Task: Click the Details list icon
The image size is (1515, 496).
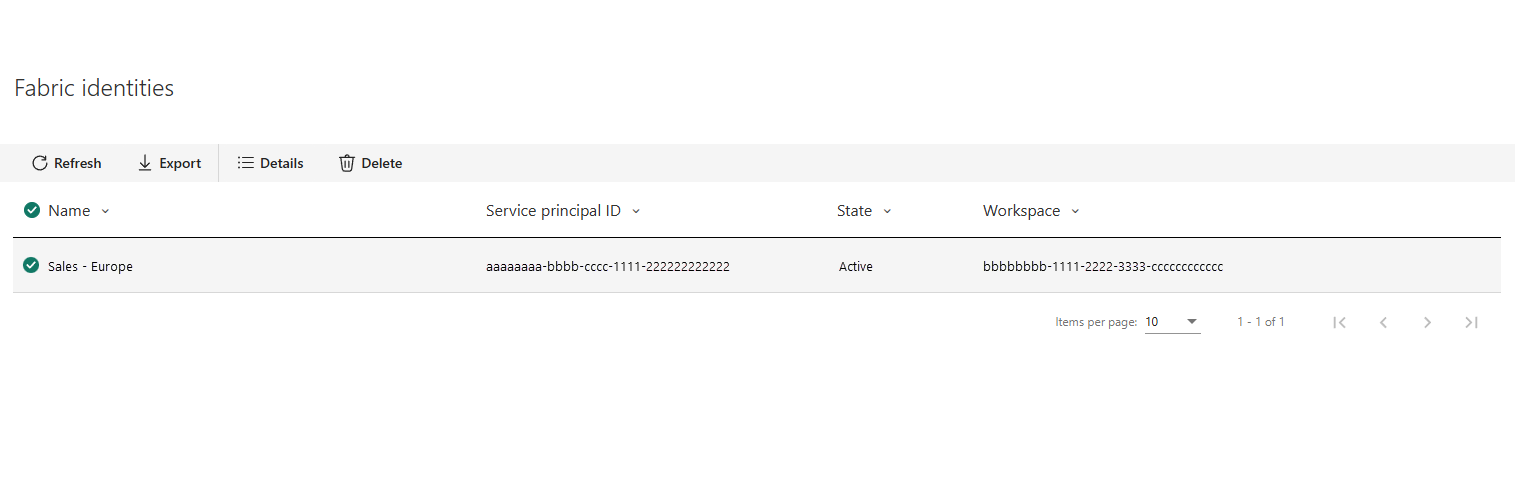Action: click(245, 163)
